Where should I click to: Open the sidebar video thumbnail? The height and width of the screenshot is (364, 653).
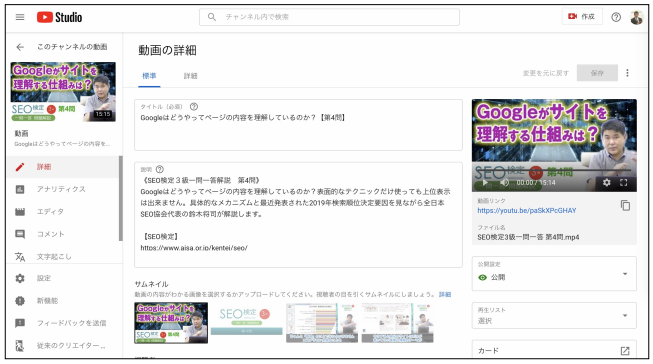click(63, 92)
